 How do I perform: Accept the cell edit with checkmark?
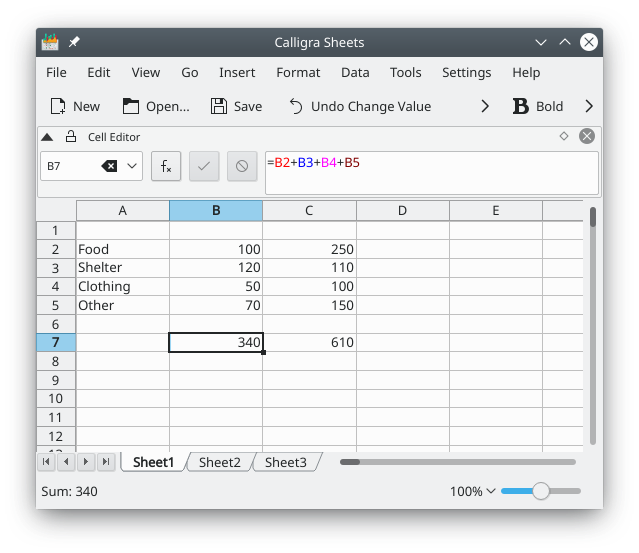[x=203, y=167]
